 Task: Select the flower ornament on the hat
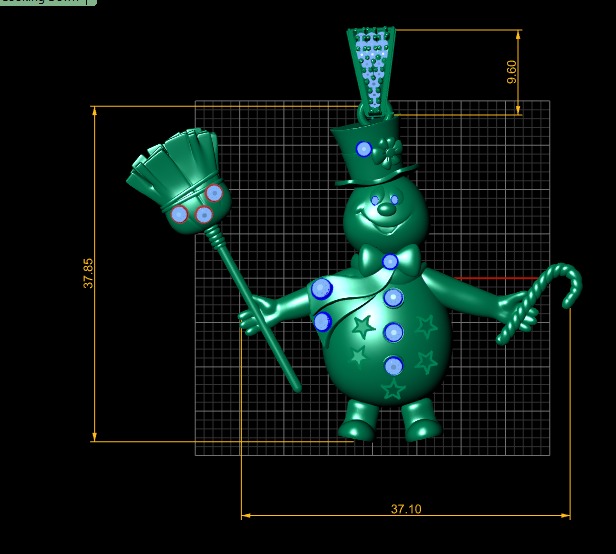pyautogui.click(x=387, y=152)
